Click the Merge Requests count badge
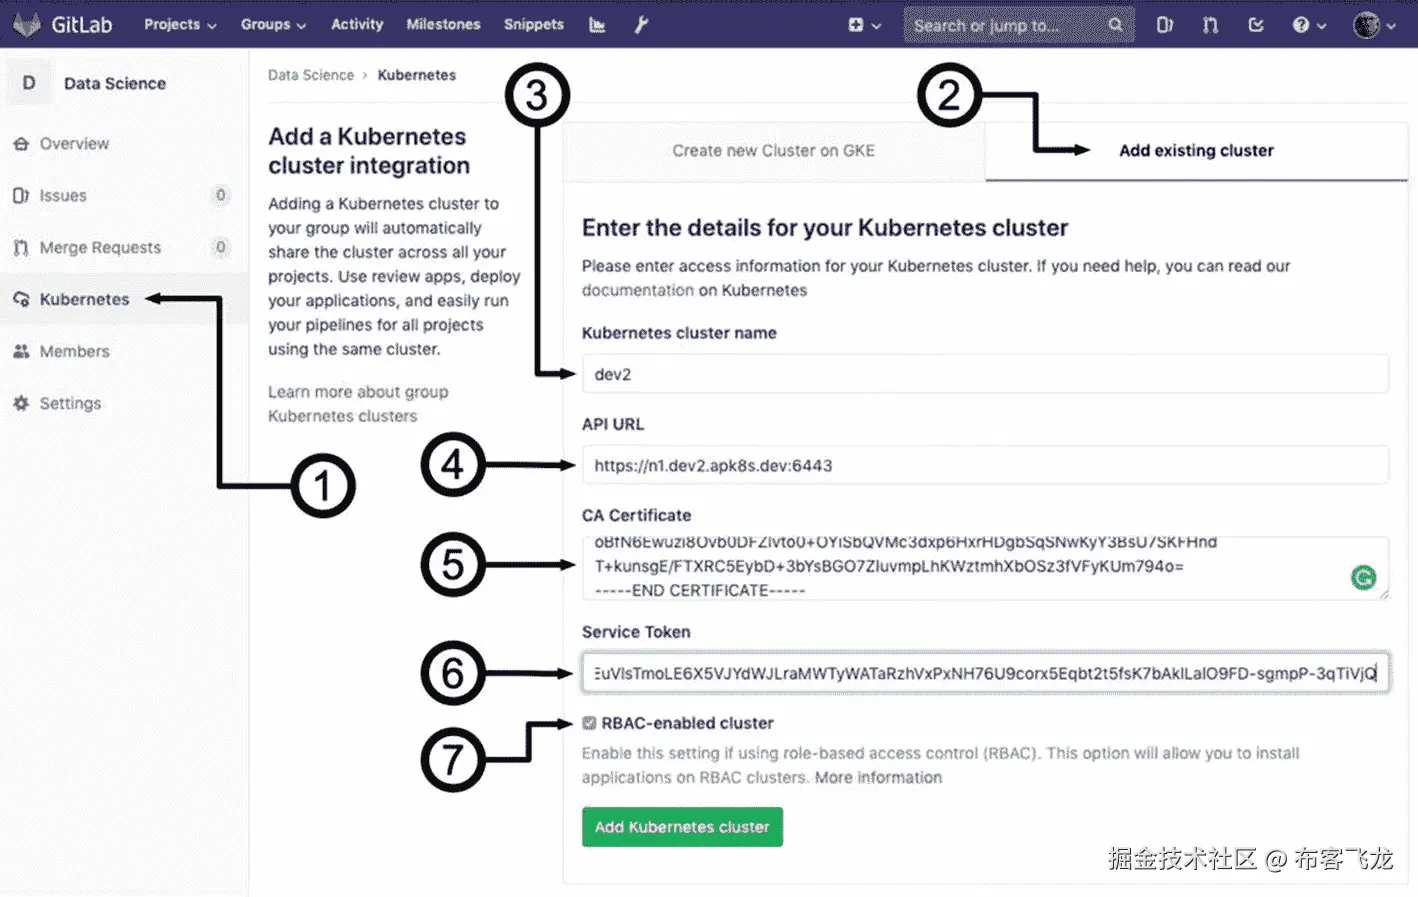The height and width of the screenshot is (897, 1418). click(221, 247)
